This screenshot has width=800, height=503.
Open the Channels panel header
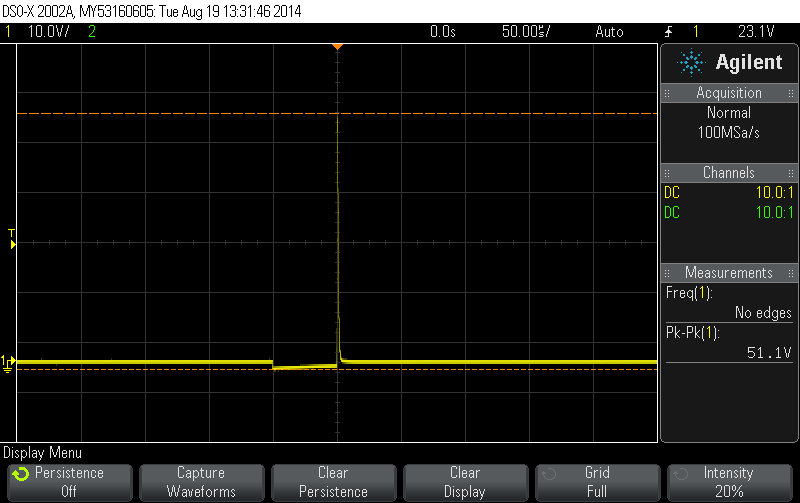pyautogui.click(x=729, y=172)
